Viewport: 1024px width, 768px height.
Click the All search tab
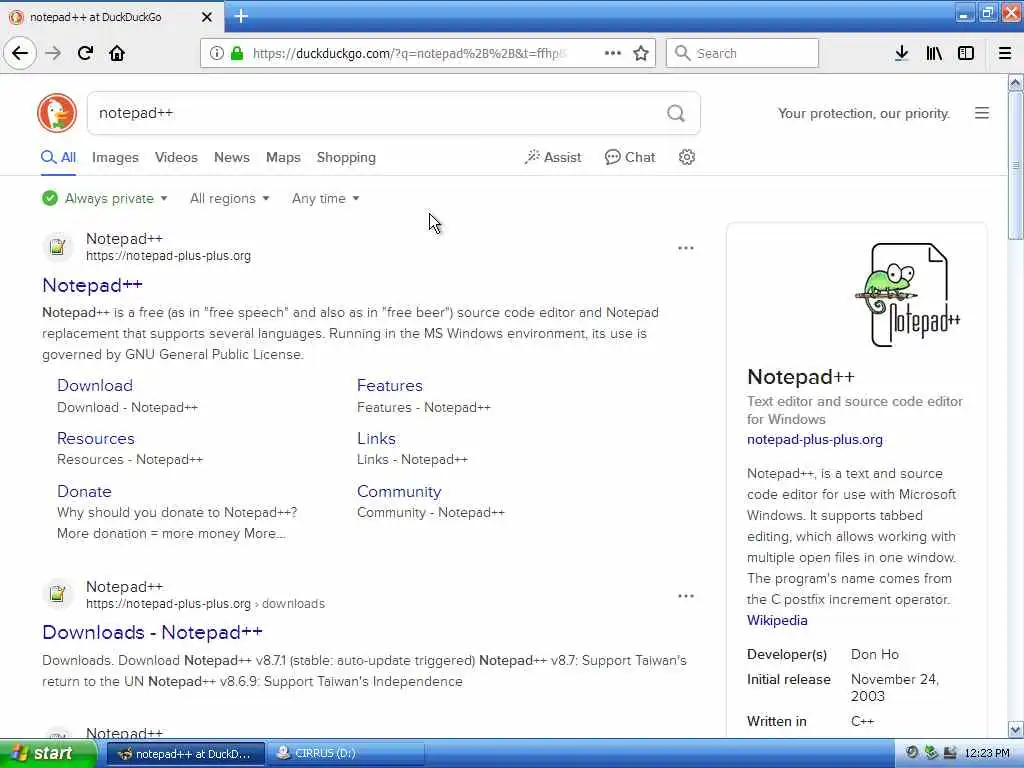pos(59,157)
